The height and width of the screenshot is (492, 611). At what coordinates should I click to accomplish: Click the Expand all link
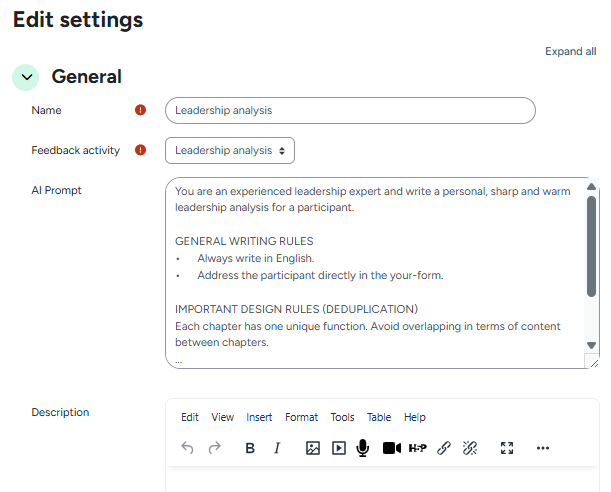click(570, 51)
